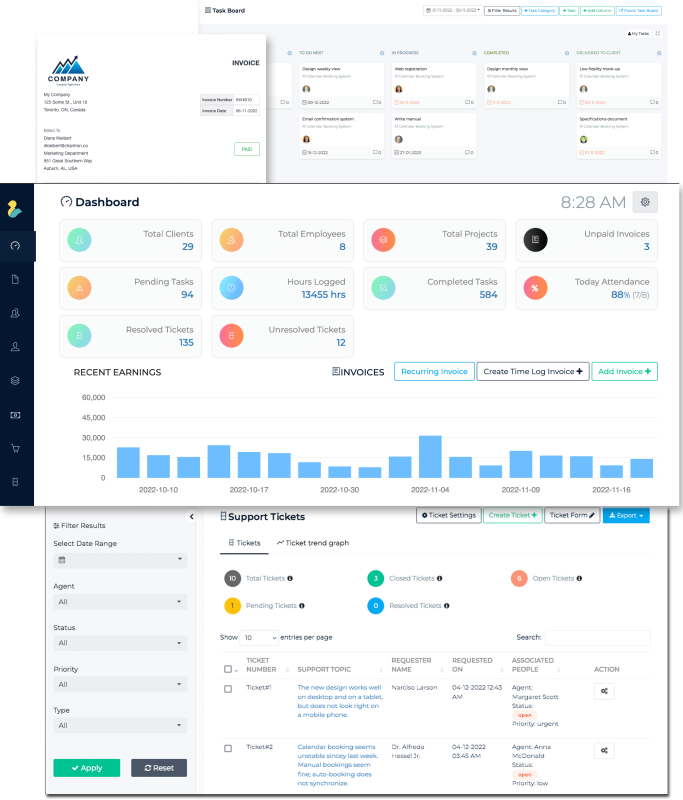683x800 pixels.
Task: Select the Tickets tab
Action: point(244,543)
